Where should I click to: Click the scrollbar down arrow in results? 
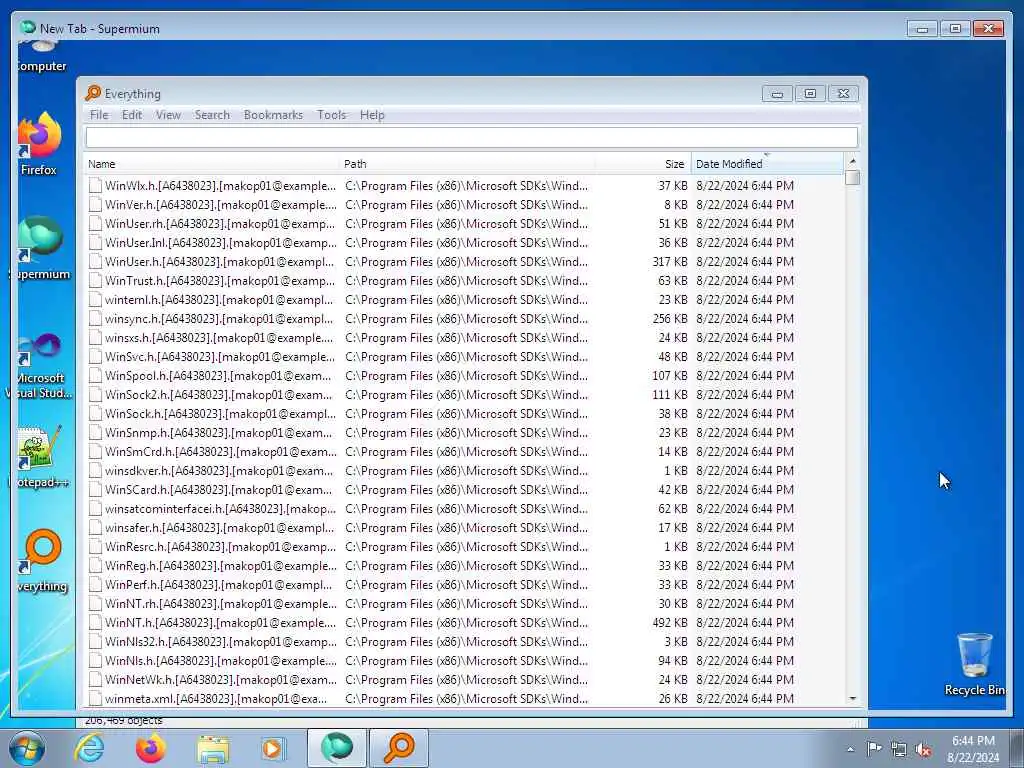coord(852,699)
